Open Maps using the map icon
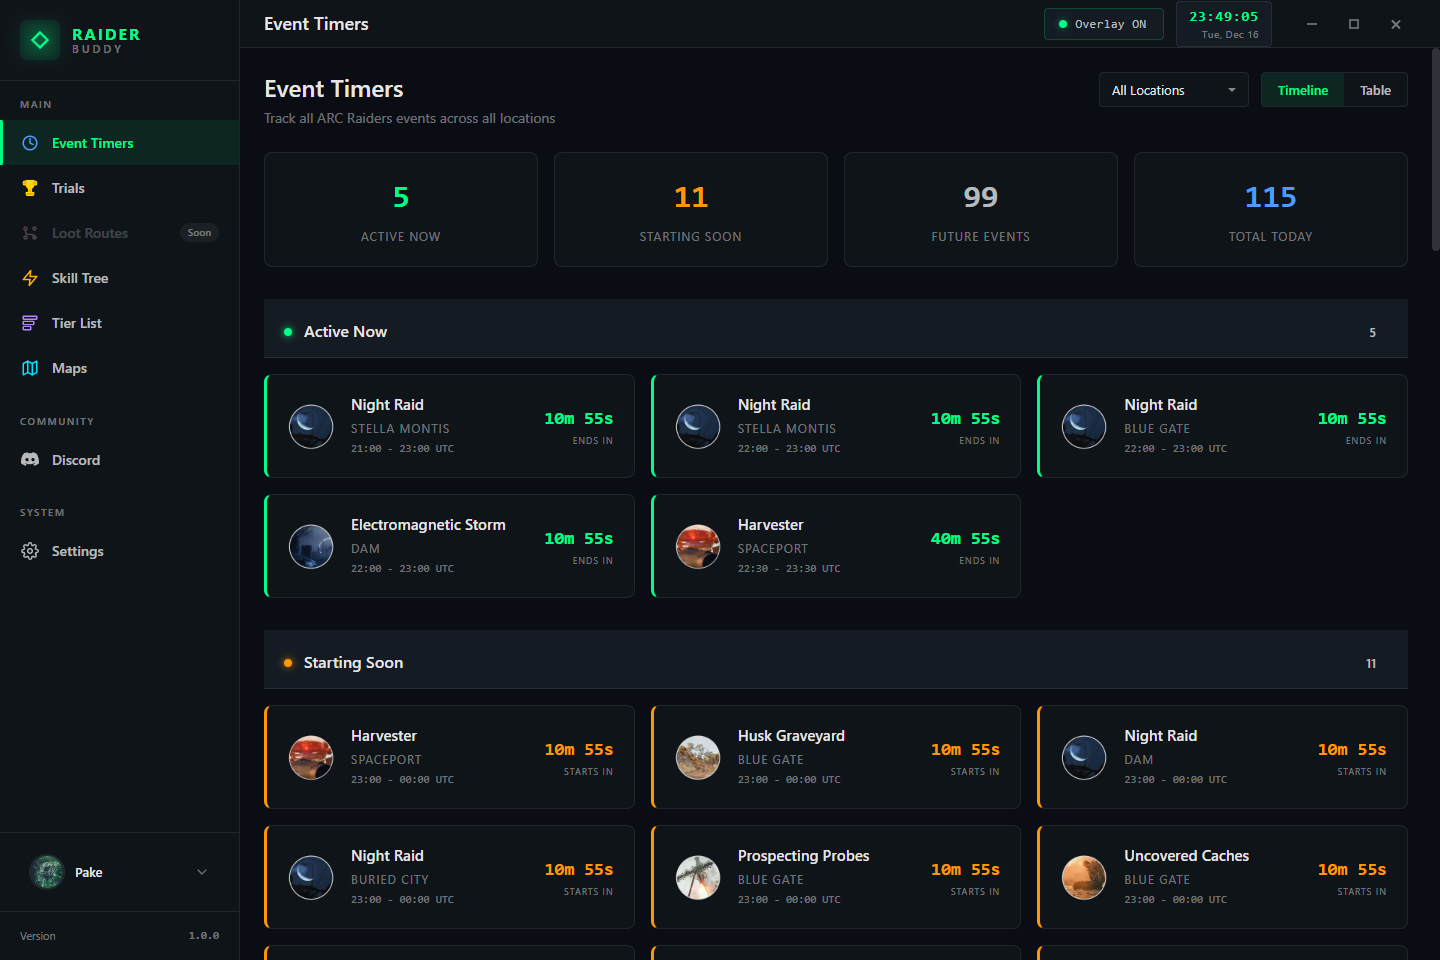This screenshot has width=1440, height=960. (30, 368)
